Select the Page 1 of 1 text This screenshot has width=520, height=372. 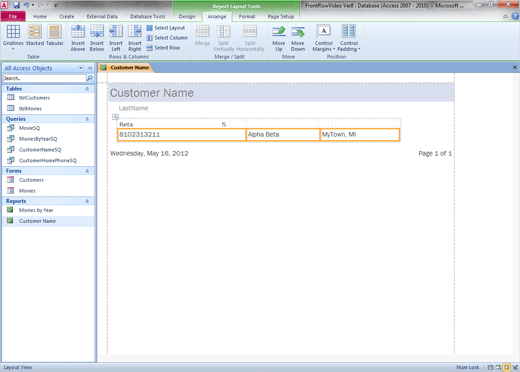pos(435,154)
